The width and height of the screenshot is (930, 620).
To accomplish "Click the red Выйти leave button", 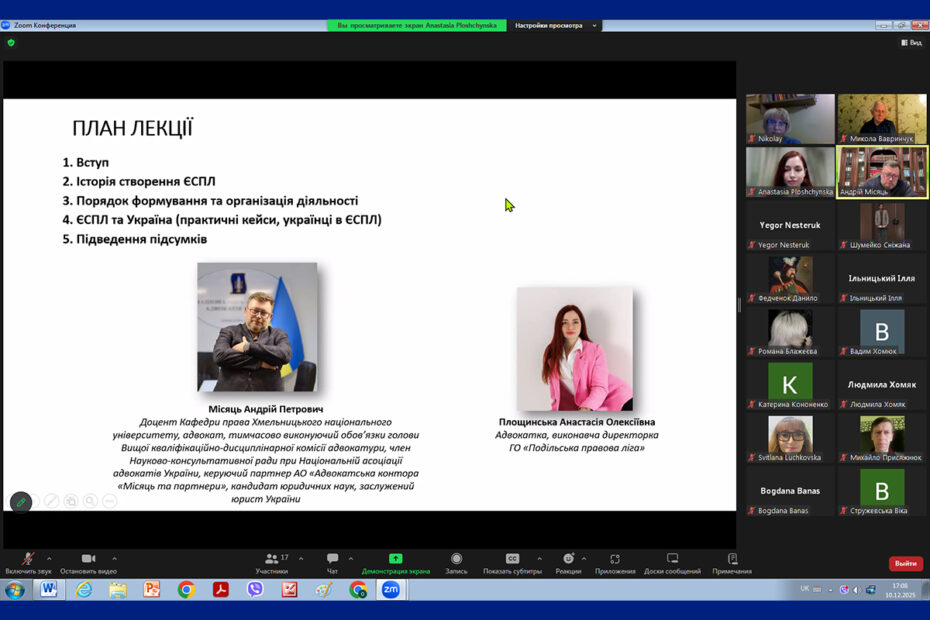I will (905, 564).
